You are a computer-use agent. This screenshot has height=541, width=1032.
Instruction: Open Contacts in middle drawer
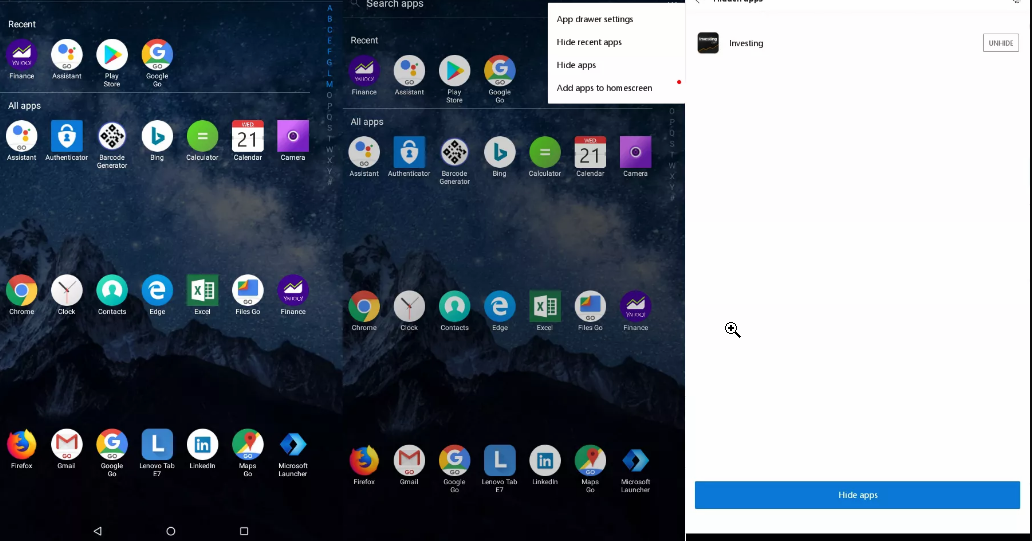[x=454, y=306]
